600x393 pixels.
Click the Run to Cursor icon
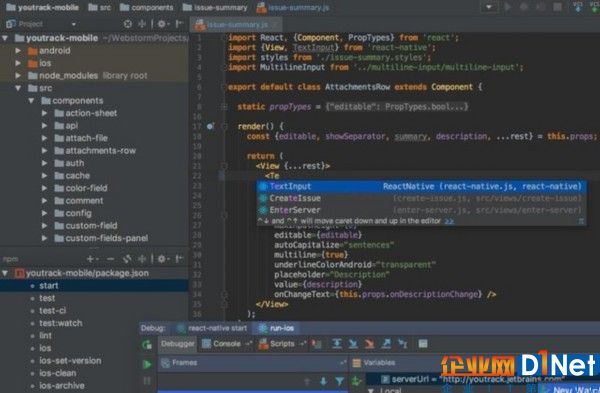(403, 344)
